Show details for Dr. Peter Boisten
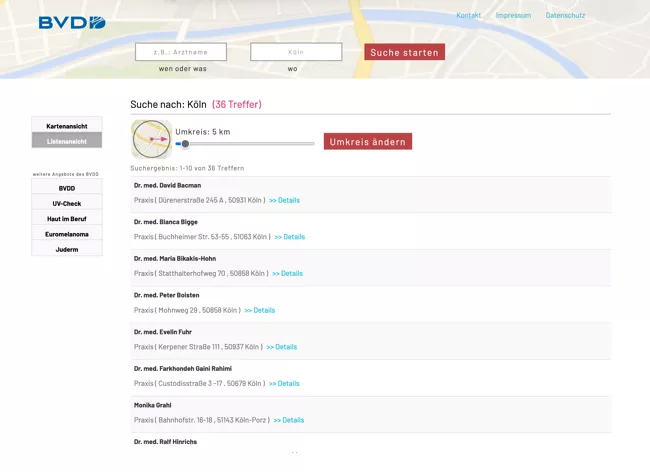 click(260, 310)
